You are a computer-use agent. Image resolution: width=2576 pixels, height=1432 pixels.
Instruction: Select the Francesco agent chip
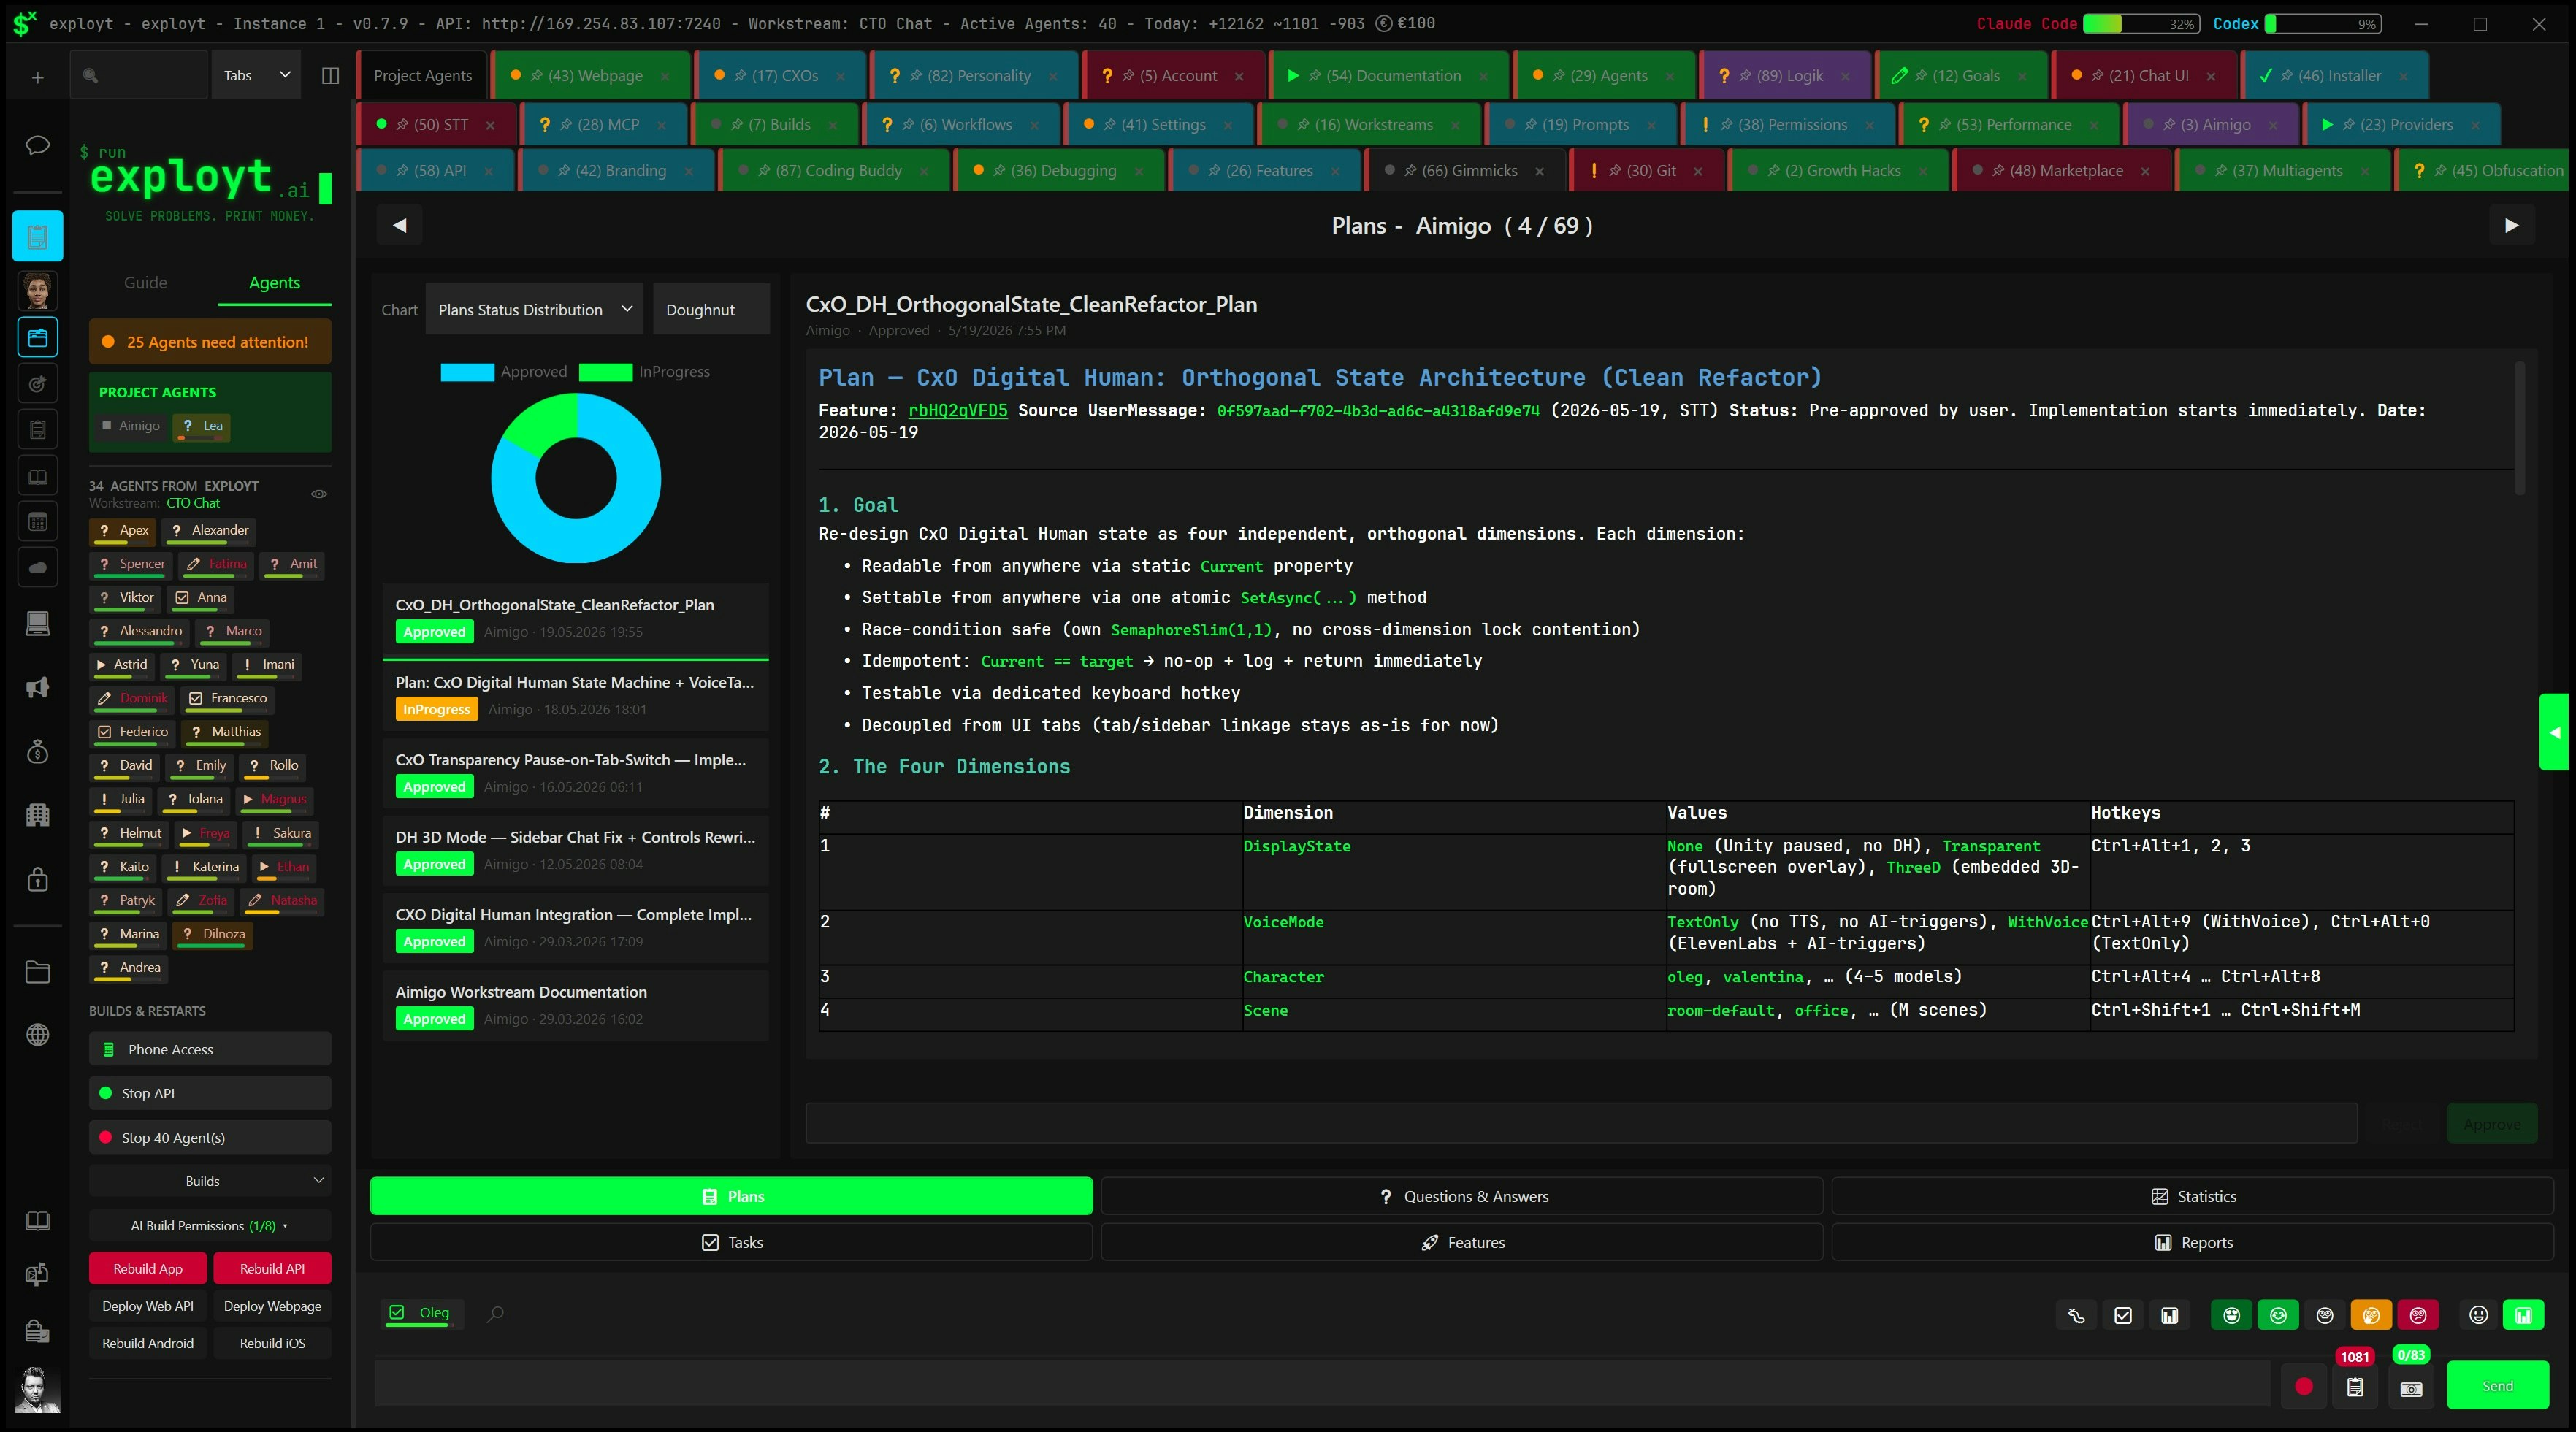point(229,698)
